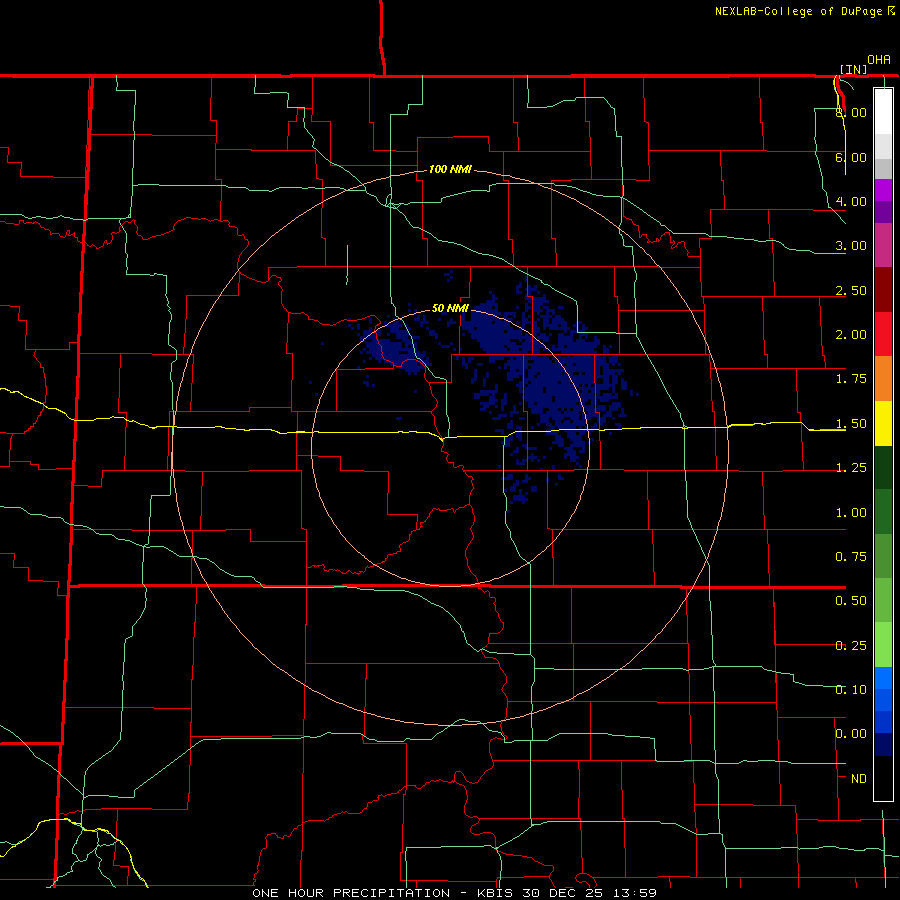Click the 1.75 legend value
The width and height of the screenshot is (900, 900).
(851, 379)
